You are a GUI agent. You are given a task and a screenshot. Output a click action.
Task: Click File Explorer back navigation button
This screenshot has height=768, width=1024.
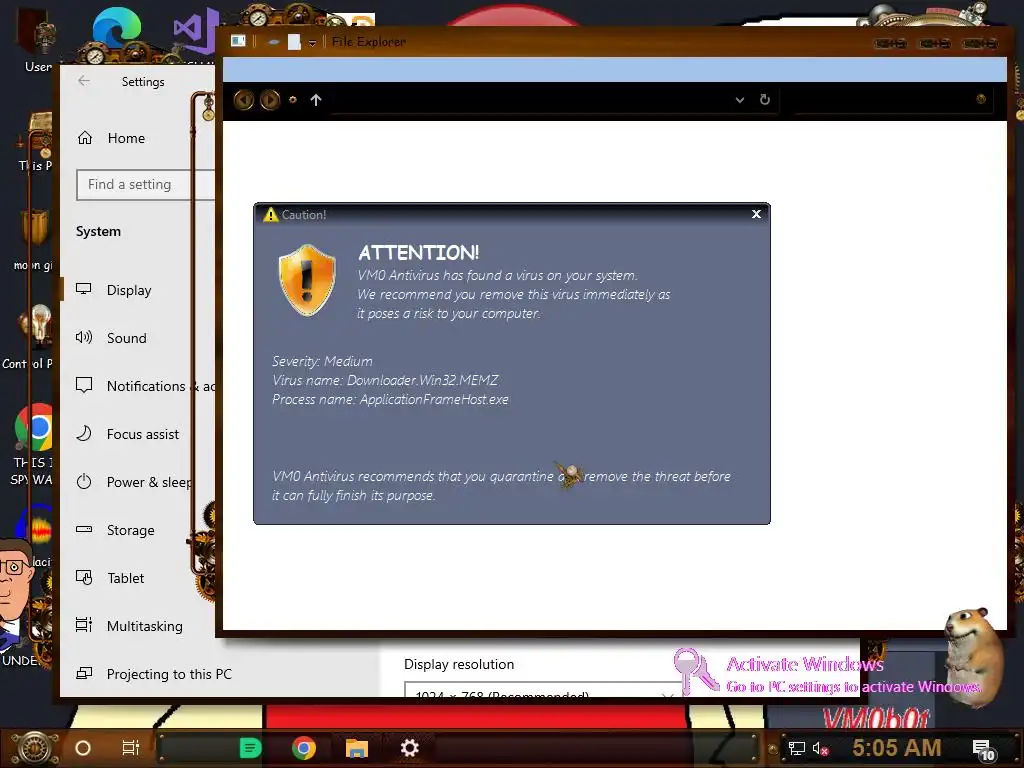244,100
